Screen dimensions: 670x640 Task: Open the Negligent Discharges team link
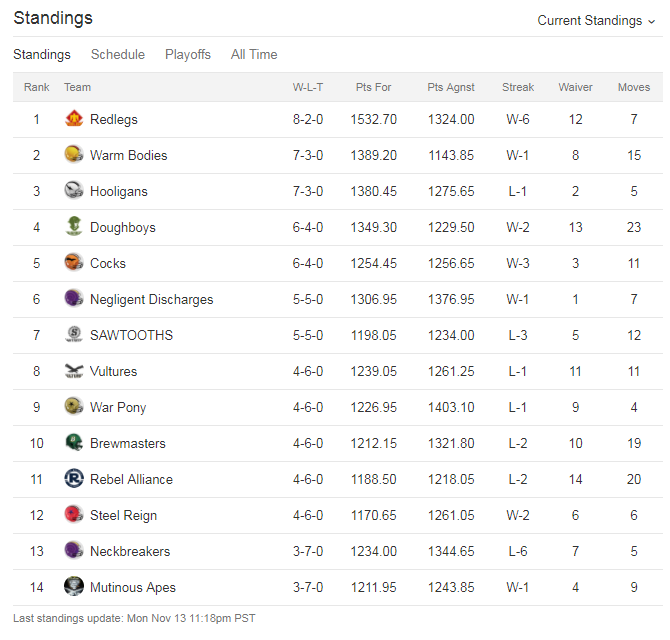[x=152, y=299]
